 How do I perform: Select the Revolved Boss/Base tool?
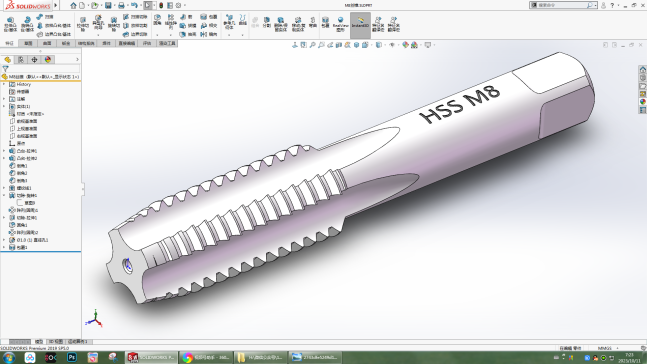(27, 24)
